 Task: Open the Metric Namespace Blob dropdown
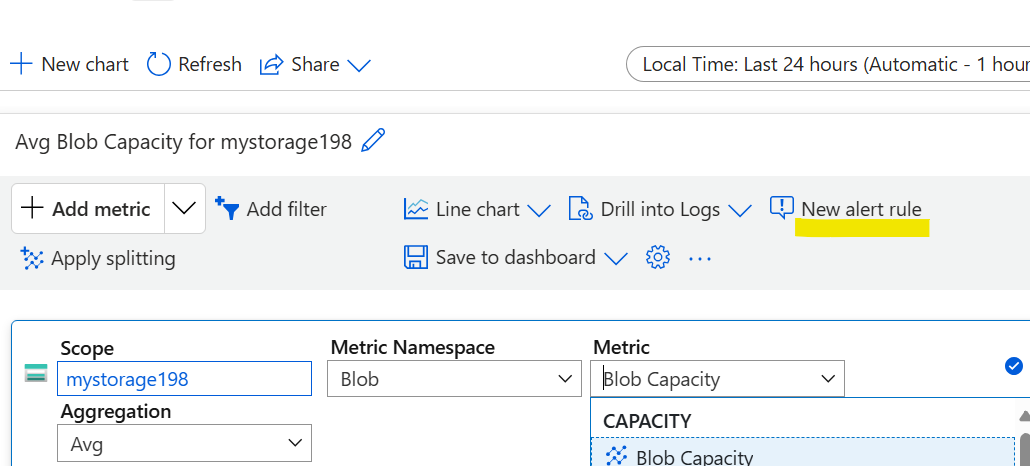point(454,380)
